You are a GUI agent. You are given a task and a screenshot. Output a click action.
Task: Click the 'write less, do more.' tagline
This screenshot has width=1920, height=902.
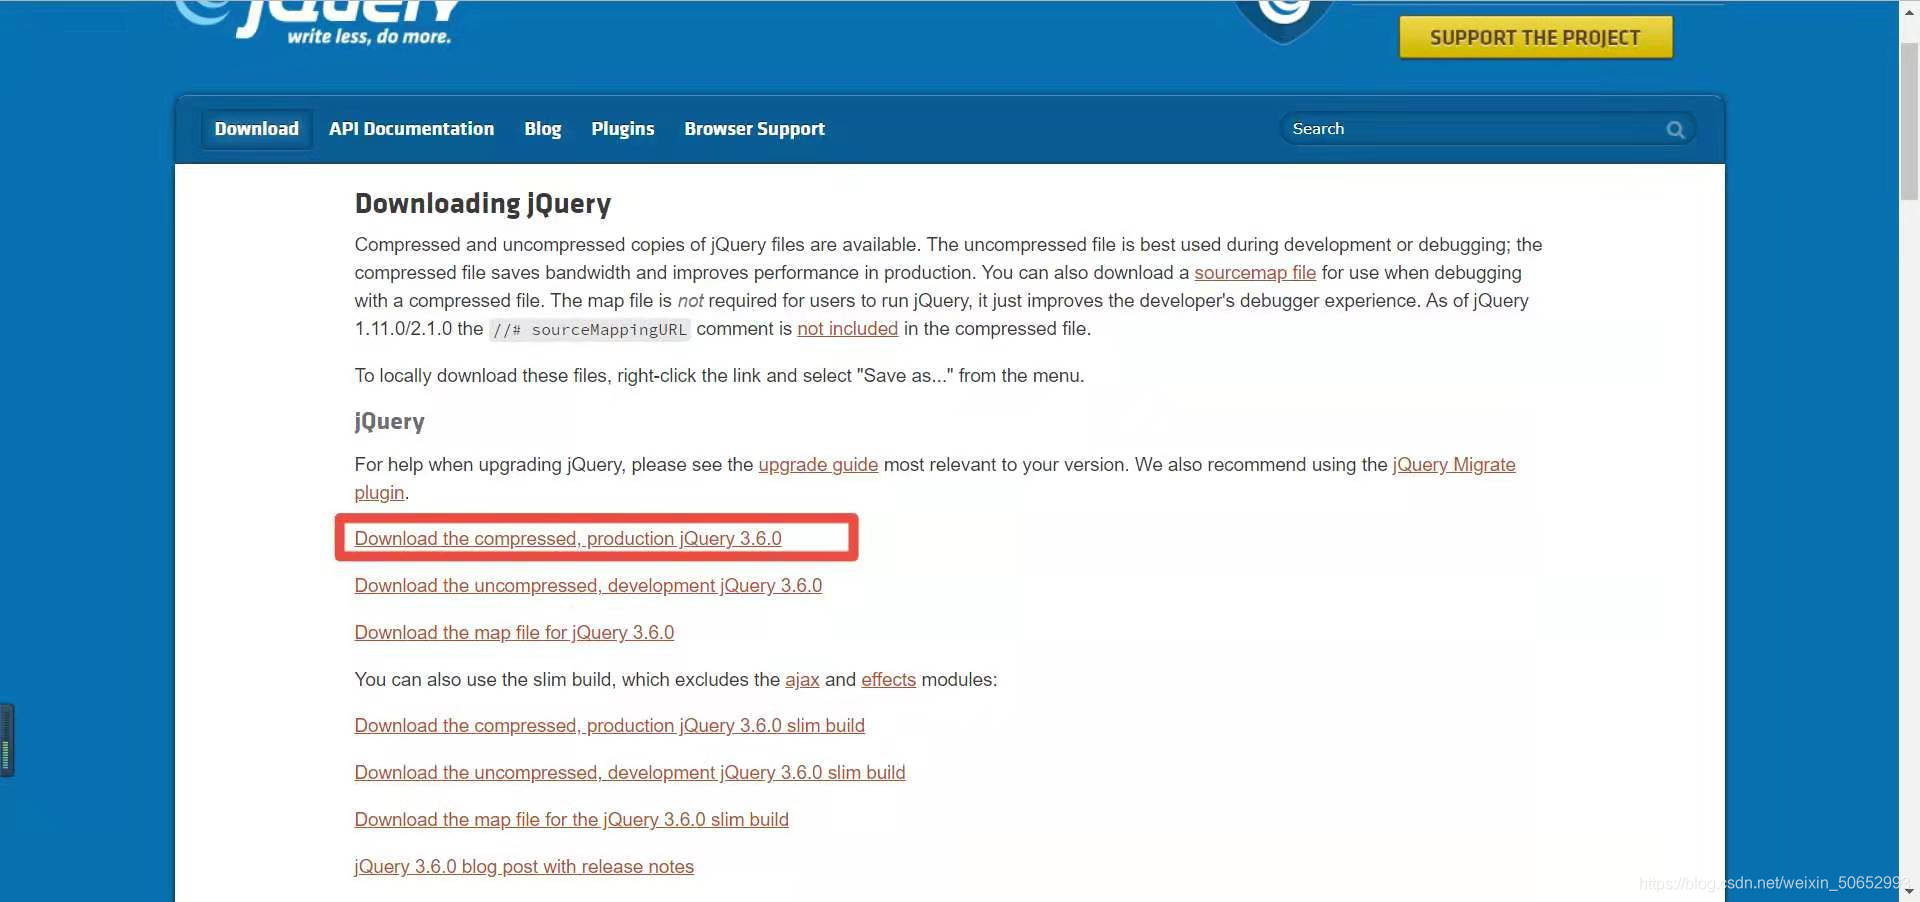point(369,36)
